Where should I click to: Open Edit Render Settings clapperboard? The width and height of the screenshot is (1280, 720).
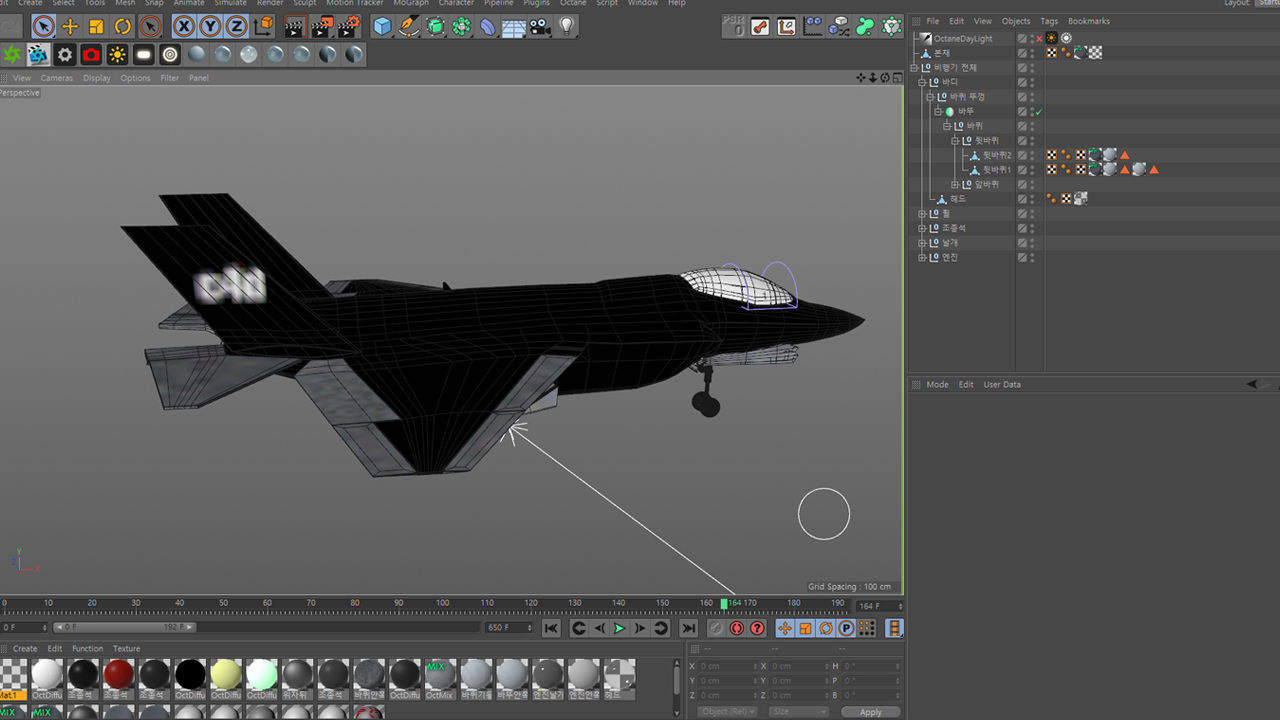coord(348,26)
